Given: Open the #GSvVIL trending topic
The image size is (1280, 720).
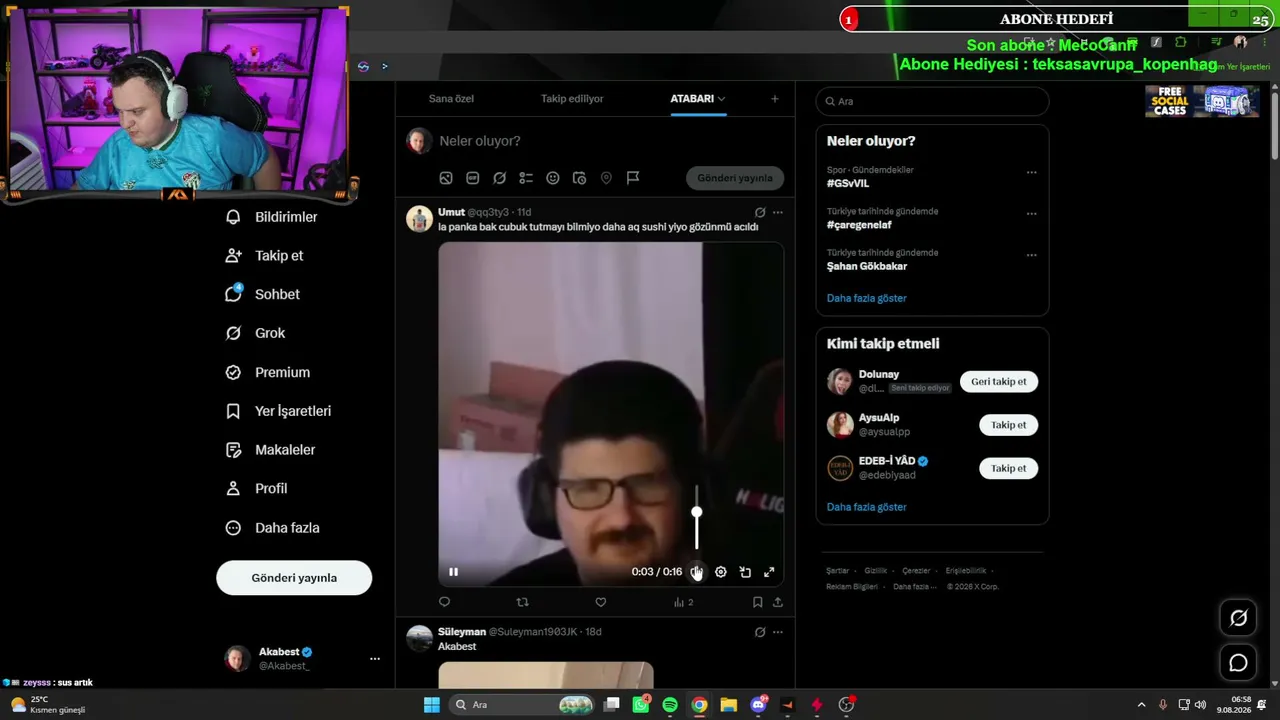Looking at the screenshot, I should (x=848, y=184).
